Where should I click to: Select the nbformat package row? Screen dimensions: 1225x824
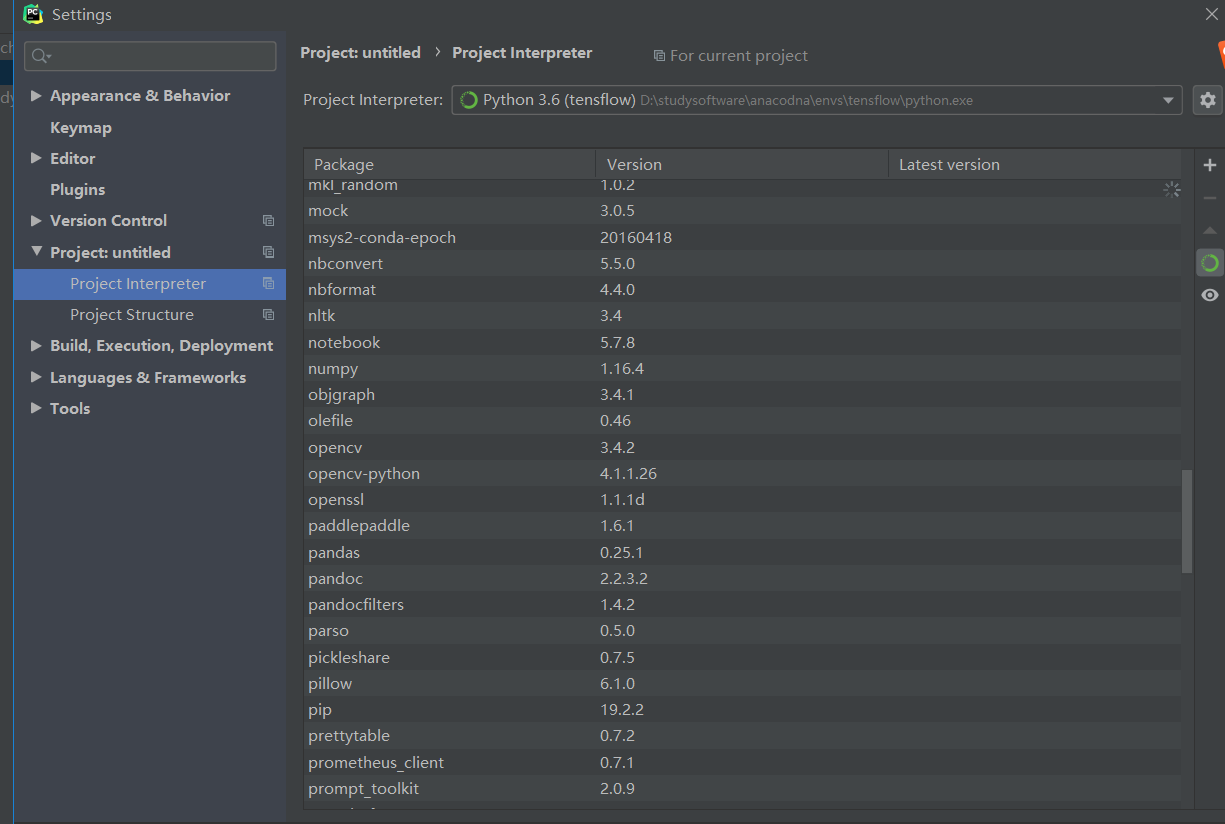[743, 290]
